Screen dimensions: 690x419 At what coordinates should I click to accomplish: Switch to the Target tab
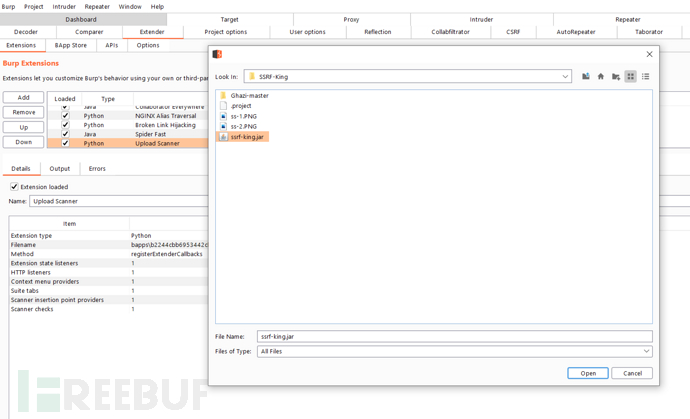coord(229,19)
